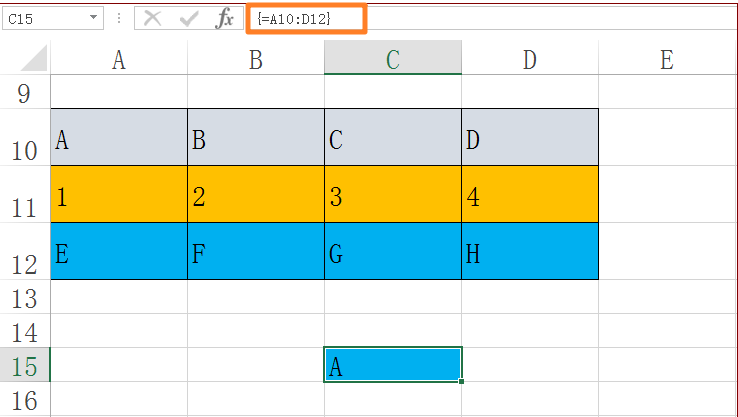Select orange cell containing 3
Screen dimensions: 738x417
(393, 194)
